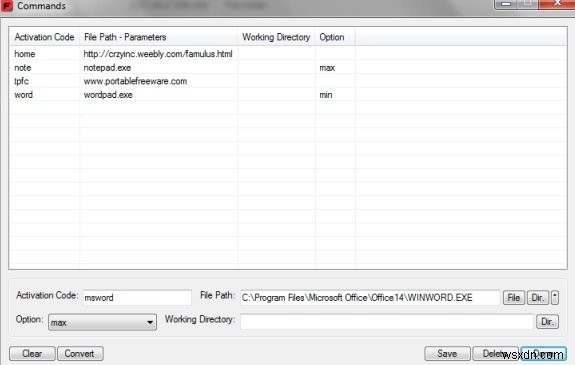Click the Option column header

[335, 37]
